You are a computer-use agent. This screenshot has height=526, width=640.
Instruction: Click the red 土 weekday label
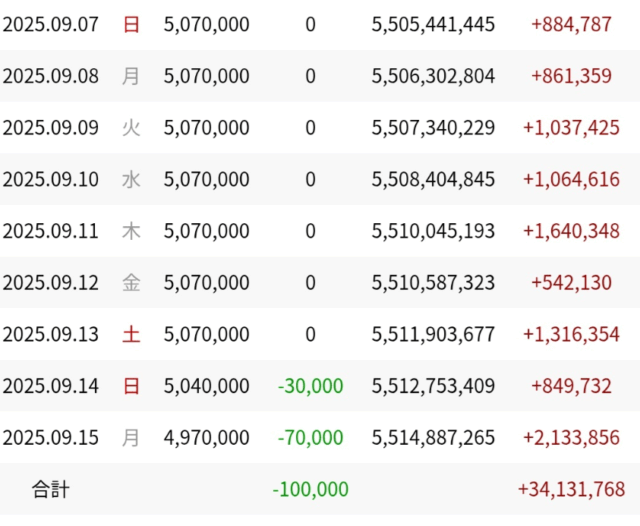tap(131, 335)
